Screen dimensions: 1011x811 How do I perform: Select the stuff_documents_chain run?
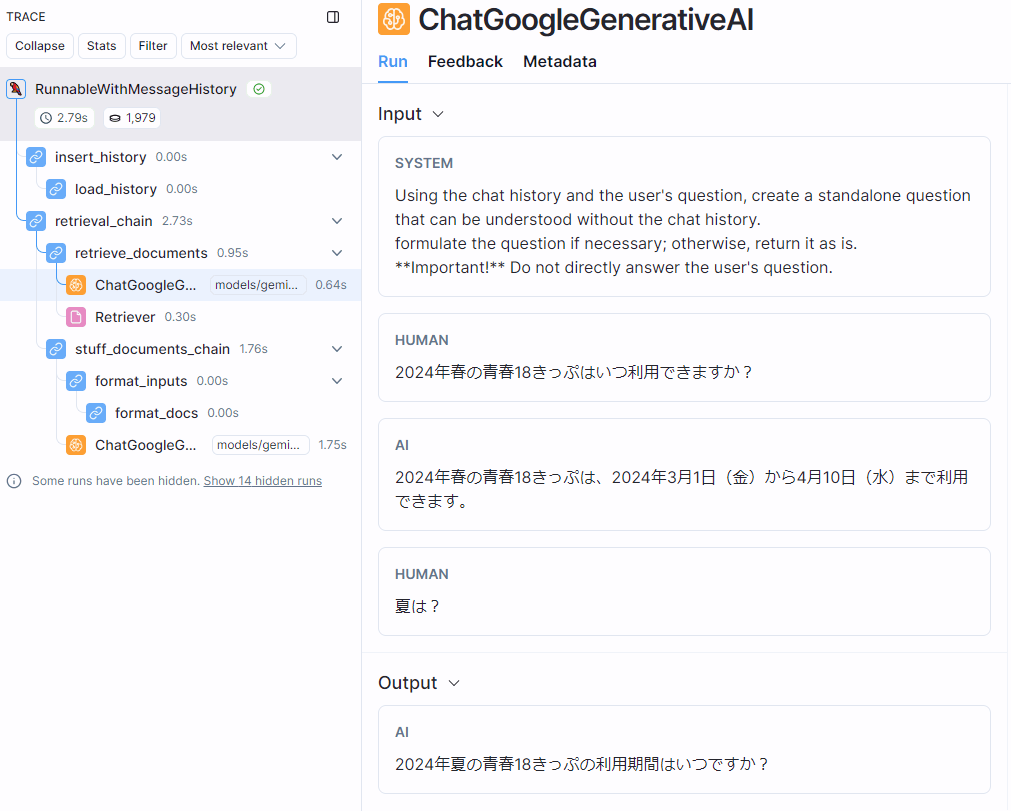(181, 349)
